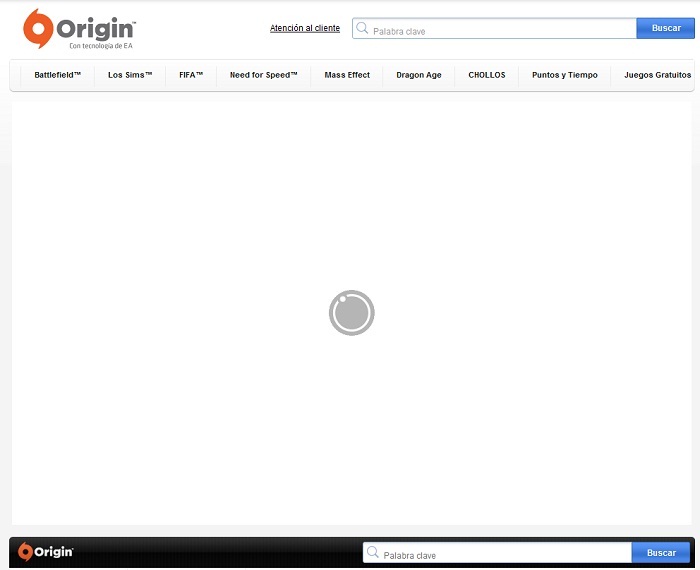
Task: Focus the top Palabra clave search field
Action: click(494, 28)
